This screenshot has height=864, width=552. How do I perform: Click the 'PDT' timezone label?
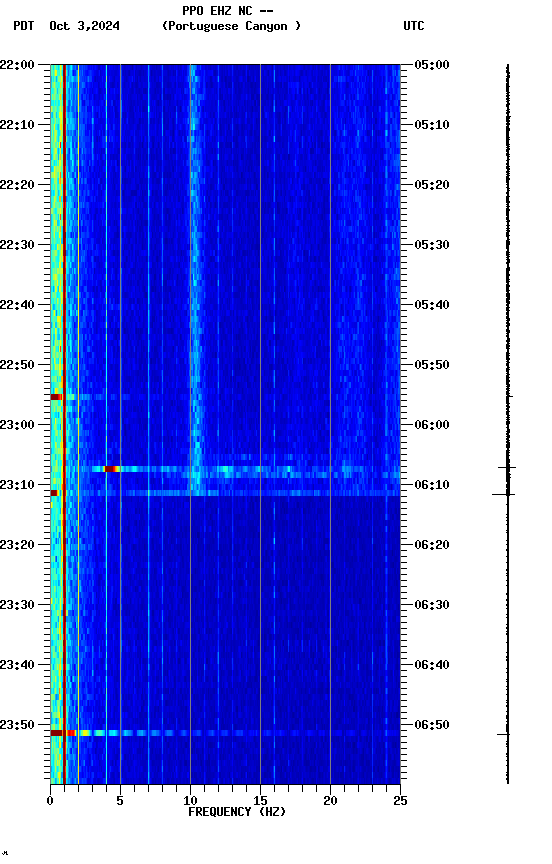point(24,26)
